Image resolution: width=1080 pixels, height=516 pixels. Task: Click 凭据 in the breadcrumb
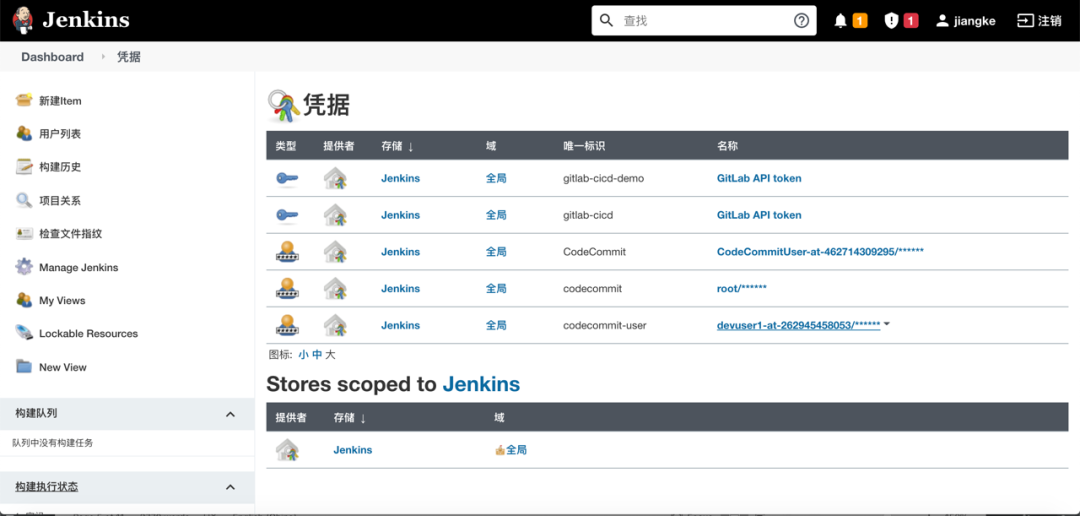129,57
